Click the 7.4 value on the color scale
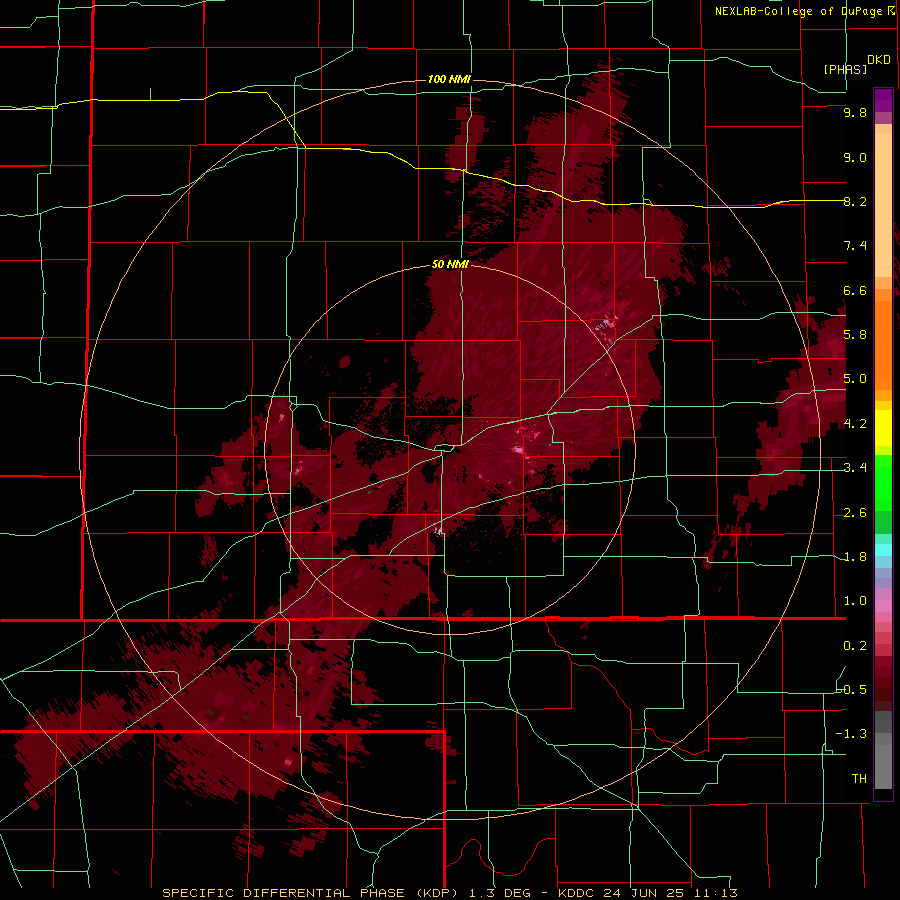The image size is (900, 900). coord(855,246)
